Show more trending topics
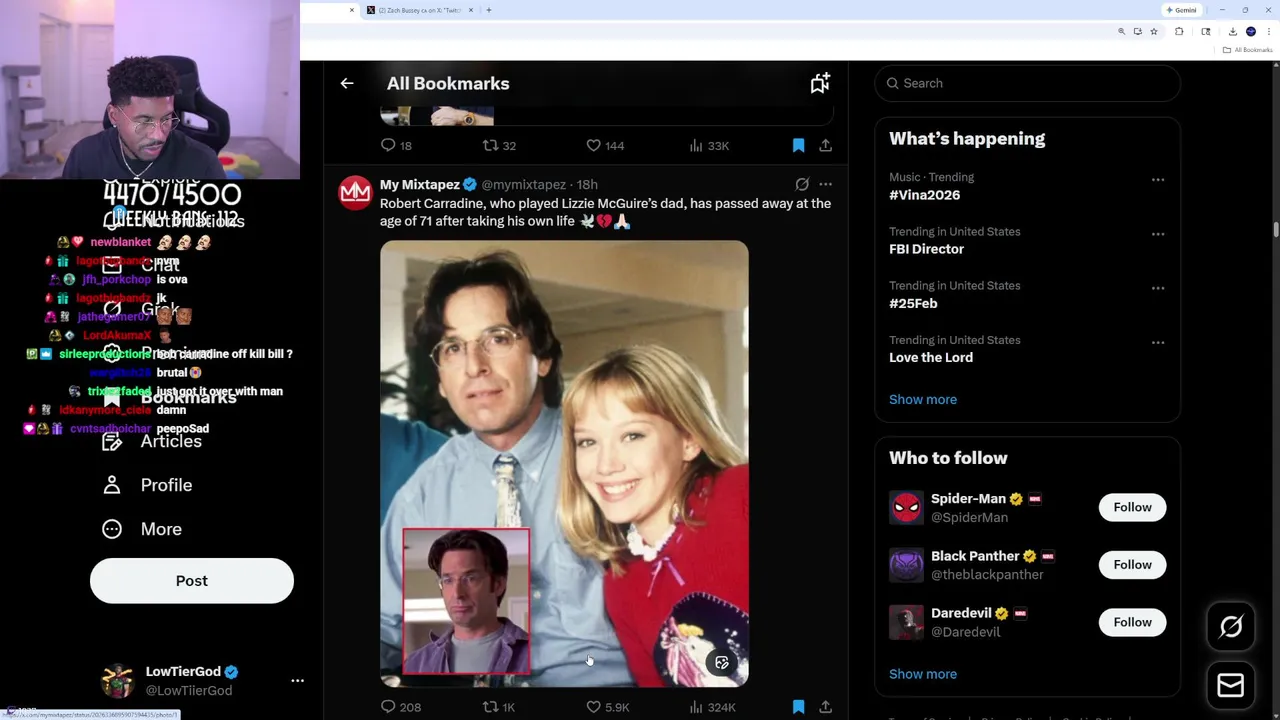The width and height of the screenshot is (1280, 720). pyautogui.click(x=923, y=399)
